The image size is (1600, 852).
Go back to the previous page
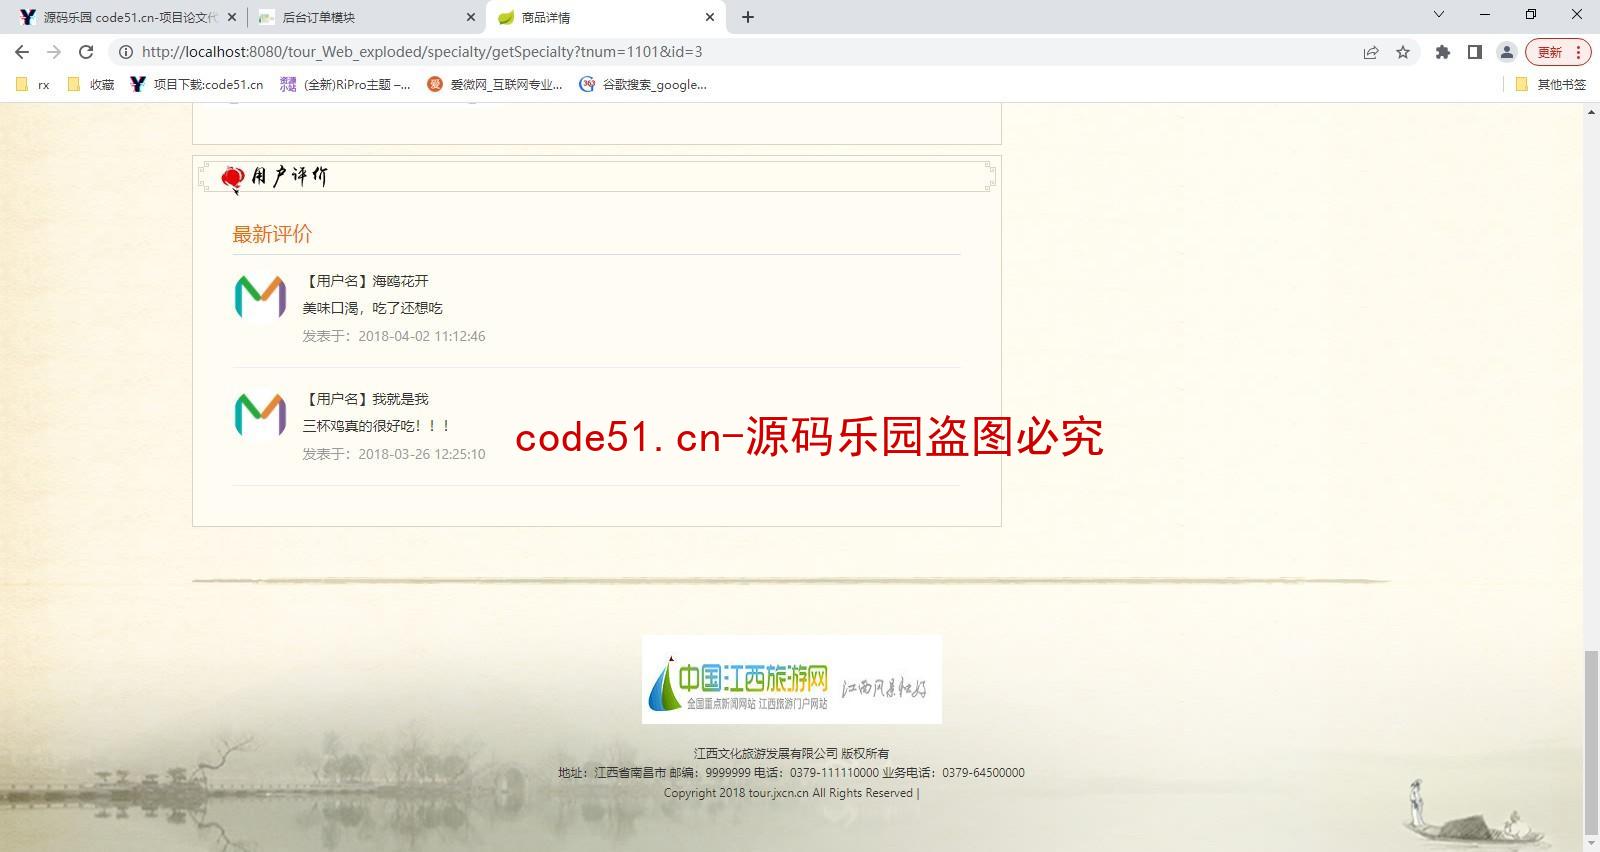click(x=22, y=52)
